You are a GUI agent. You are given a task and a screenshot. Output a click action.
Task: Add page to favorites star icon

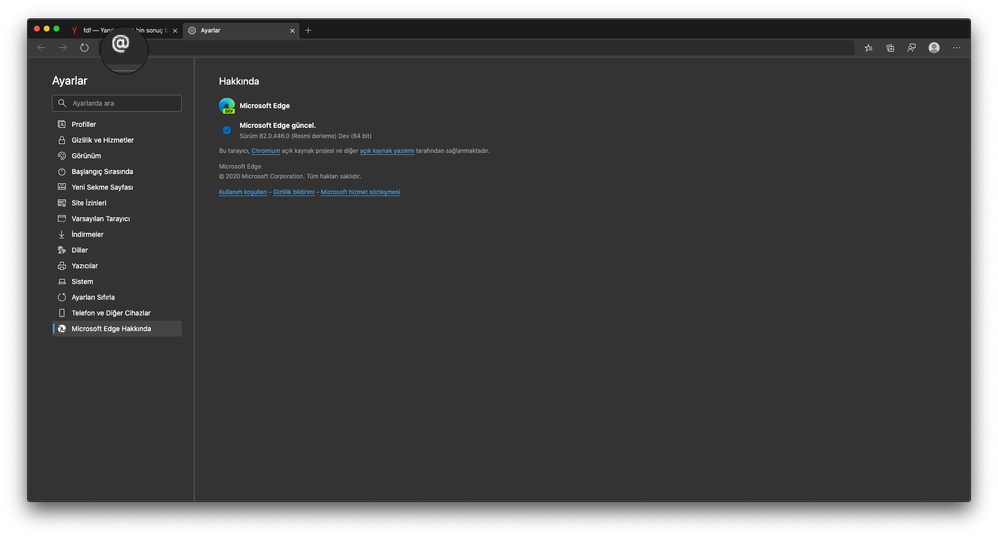pos(868,48)
